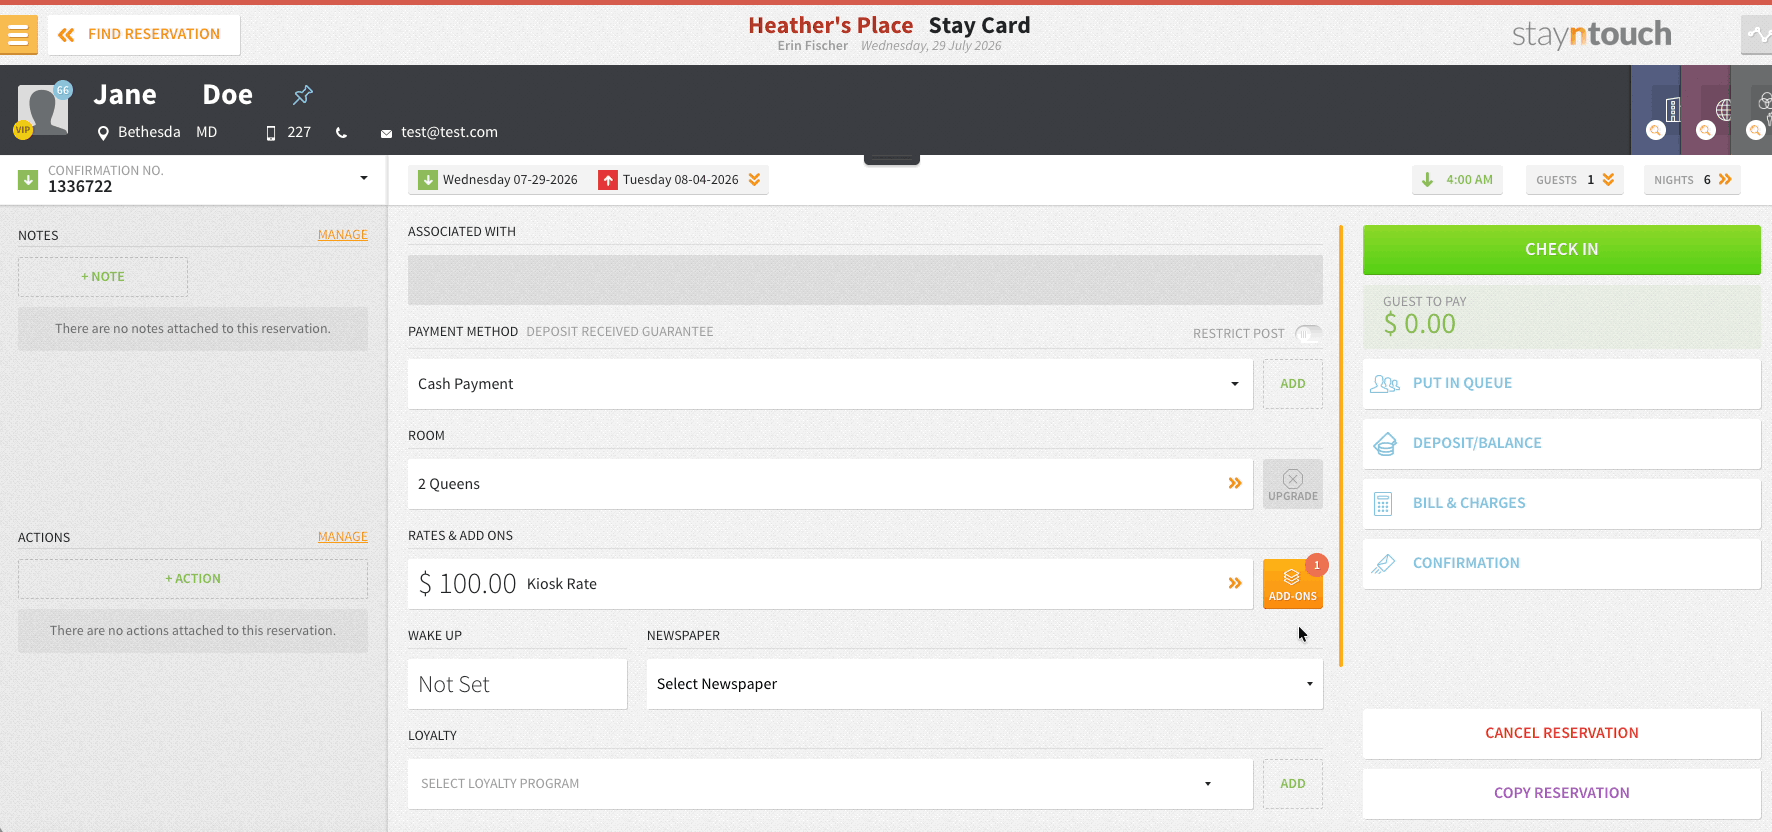Click Manage link in Actions section

(x=343, y=537)
